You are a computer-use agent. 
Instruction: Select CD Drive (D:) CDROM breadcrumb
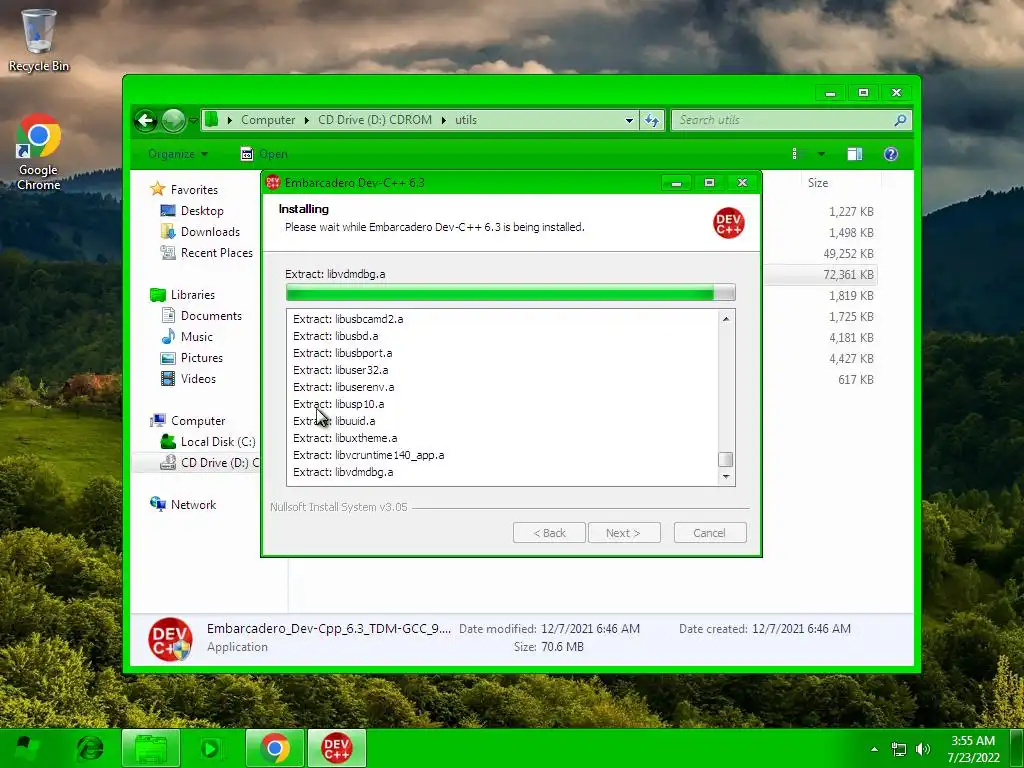click(x=375, y=120)
